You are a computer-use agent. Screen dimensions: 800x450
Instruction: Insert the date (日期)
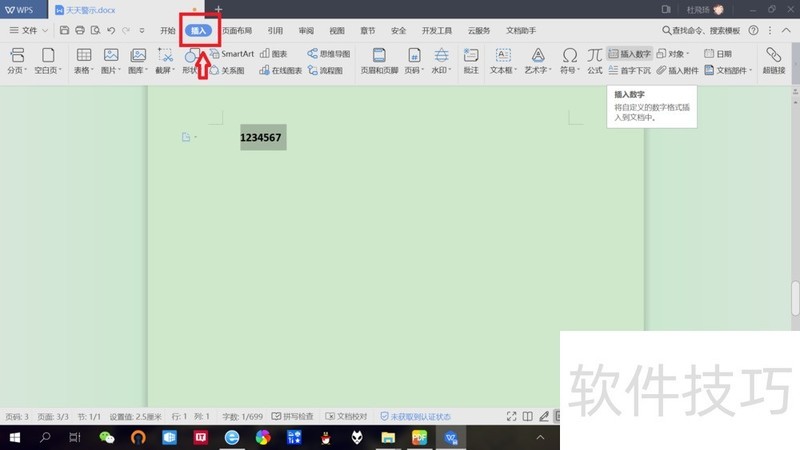coord(718,54)
